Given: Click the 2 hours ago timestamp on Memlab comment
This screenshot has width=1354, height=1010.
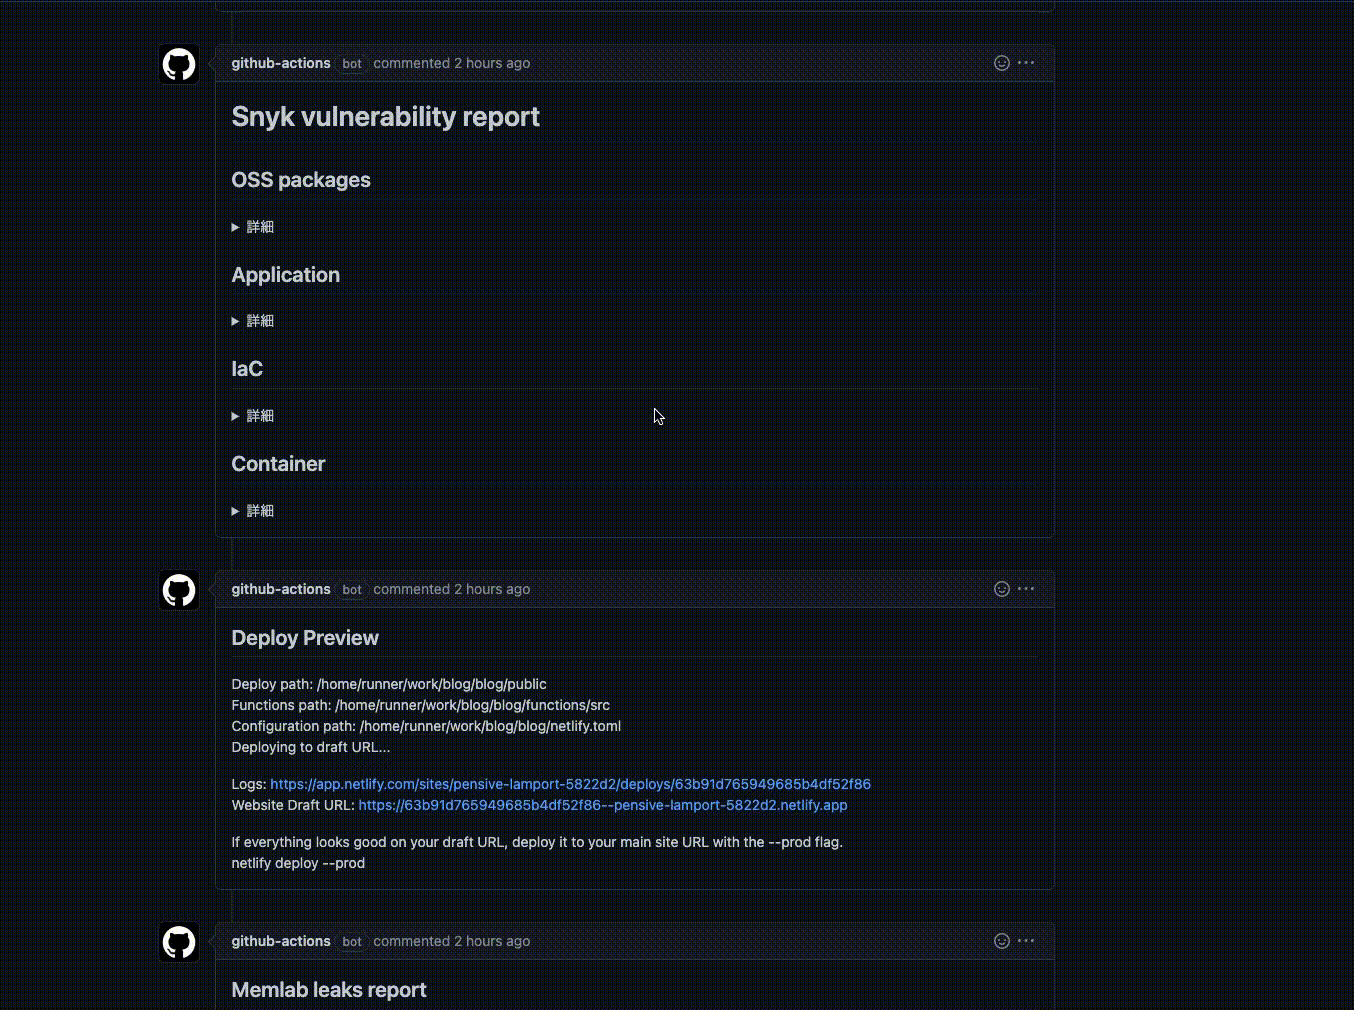Looking at the screenshot, I should click(491, 941).
